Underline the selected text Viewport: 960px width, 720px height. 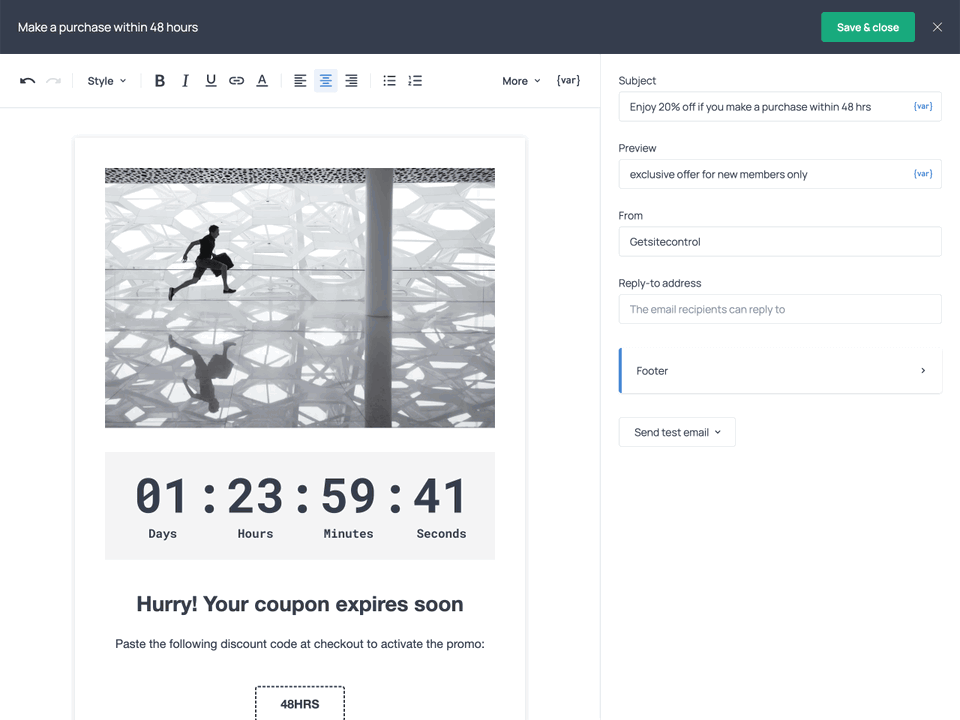pos(211,80)
